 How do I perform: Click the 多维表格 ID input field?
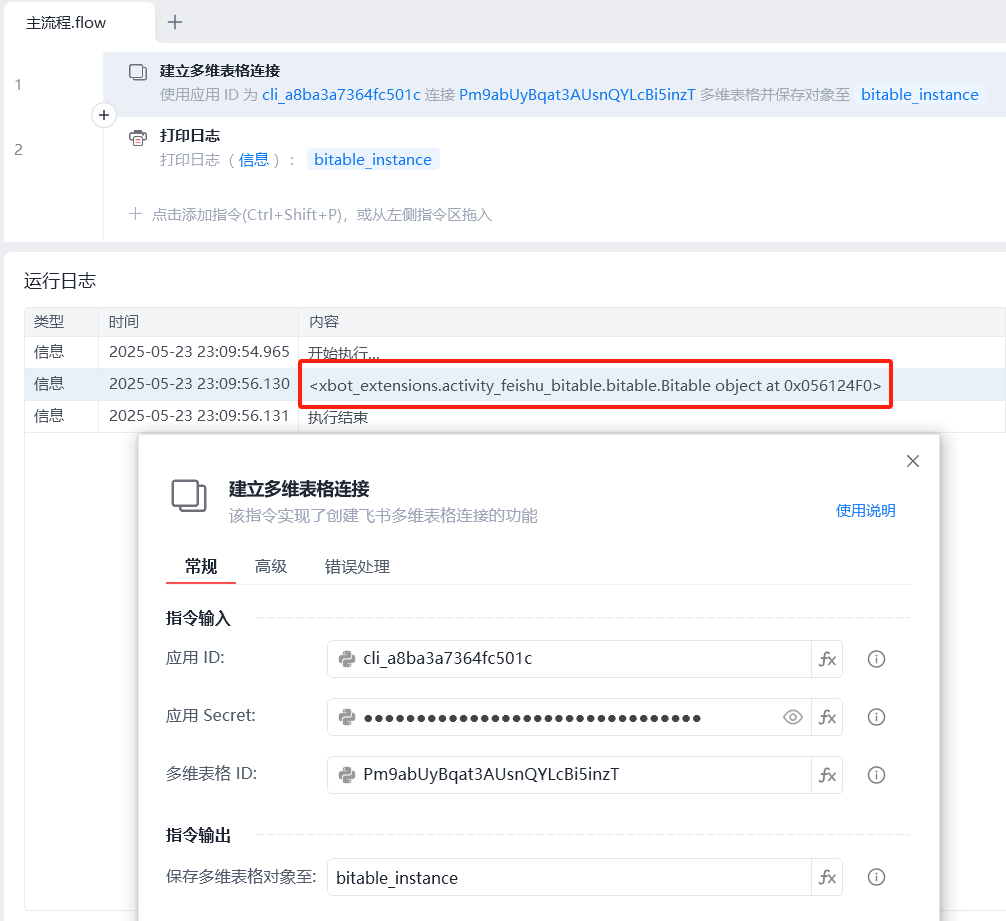(x=580, y=775)
